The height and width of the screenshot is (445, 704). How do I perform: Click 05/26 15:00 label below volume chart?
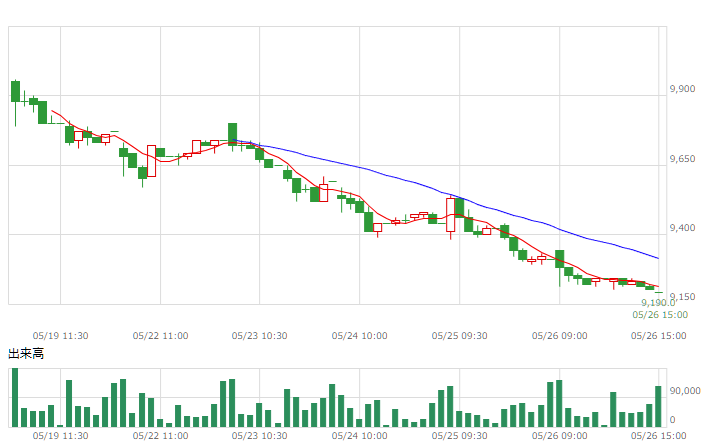coord(658,436)
